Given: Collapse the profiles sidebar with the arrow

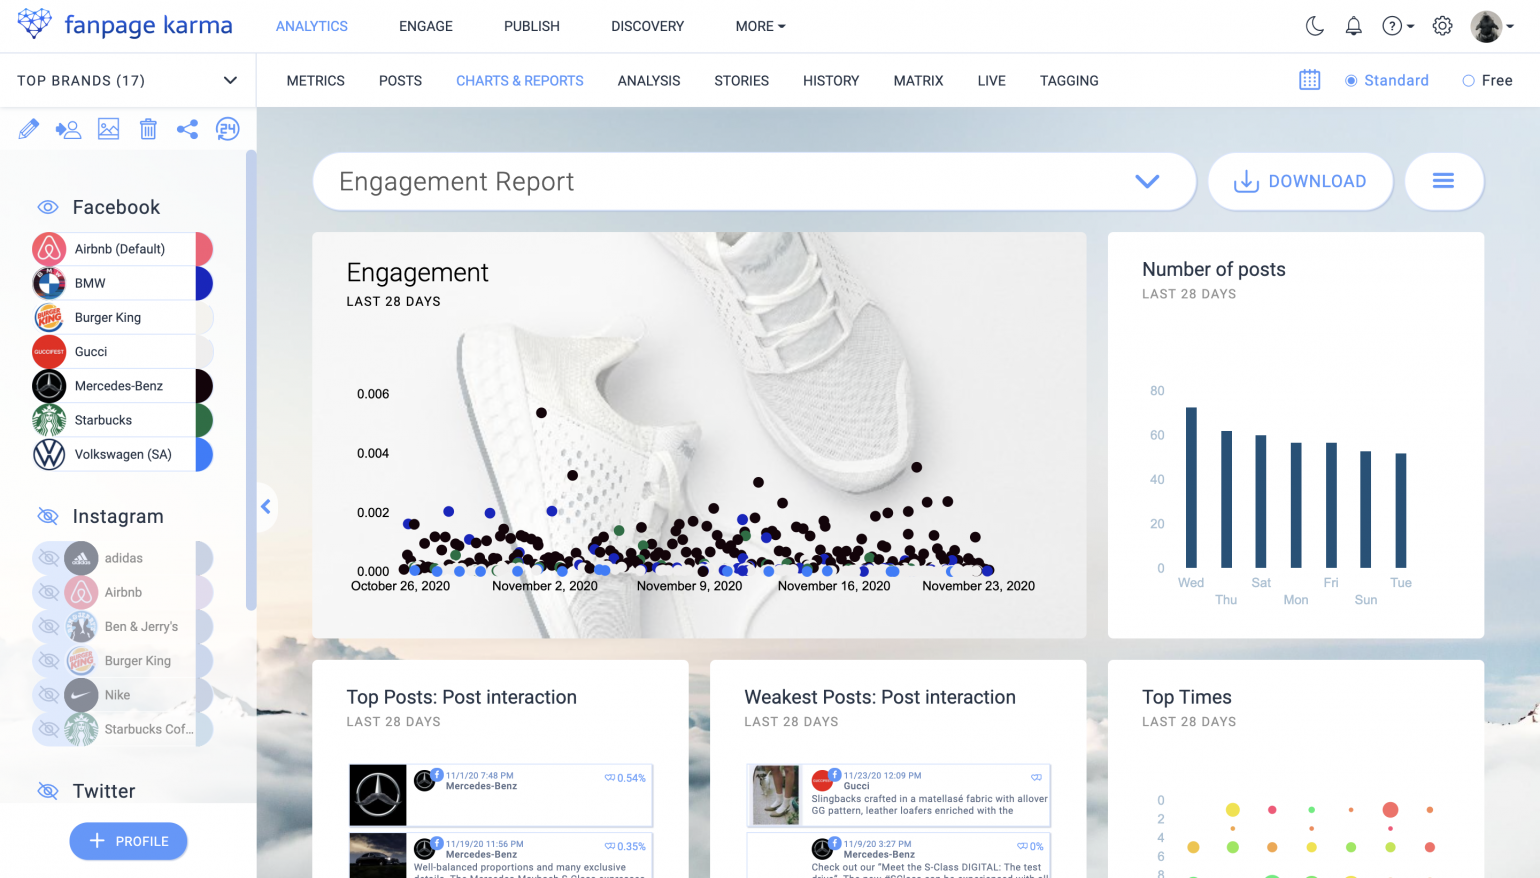Looking at the screenshot, I should click(266, 507).
